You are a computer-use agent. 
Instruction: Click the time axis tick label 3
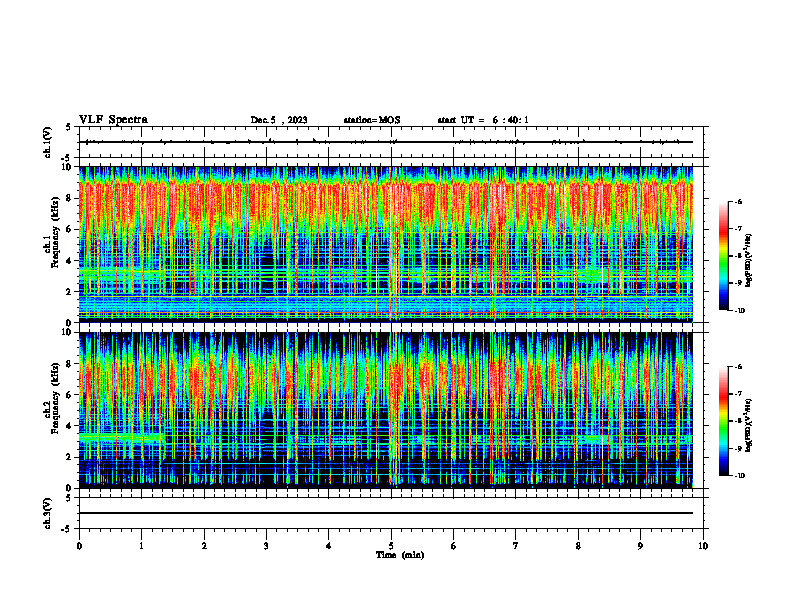266,546
